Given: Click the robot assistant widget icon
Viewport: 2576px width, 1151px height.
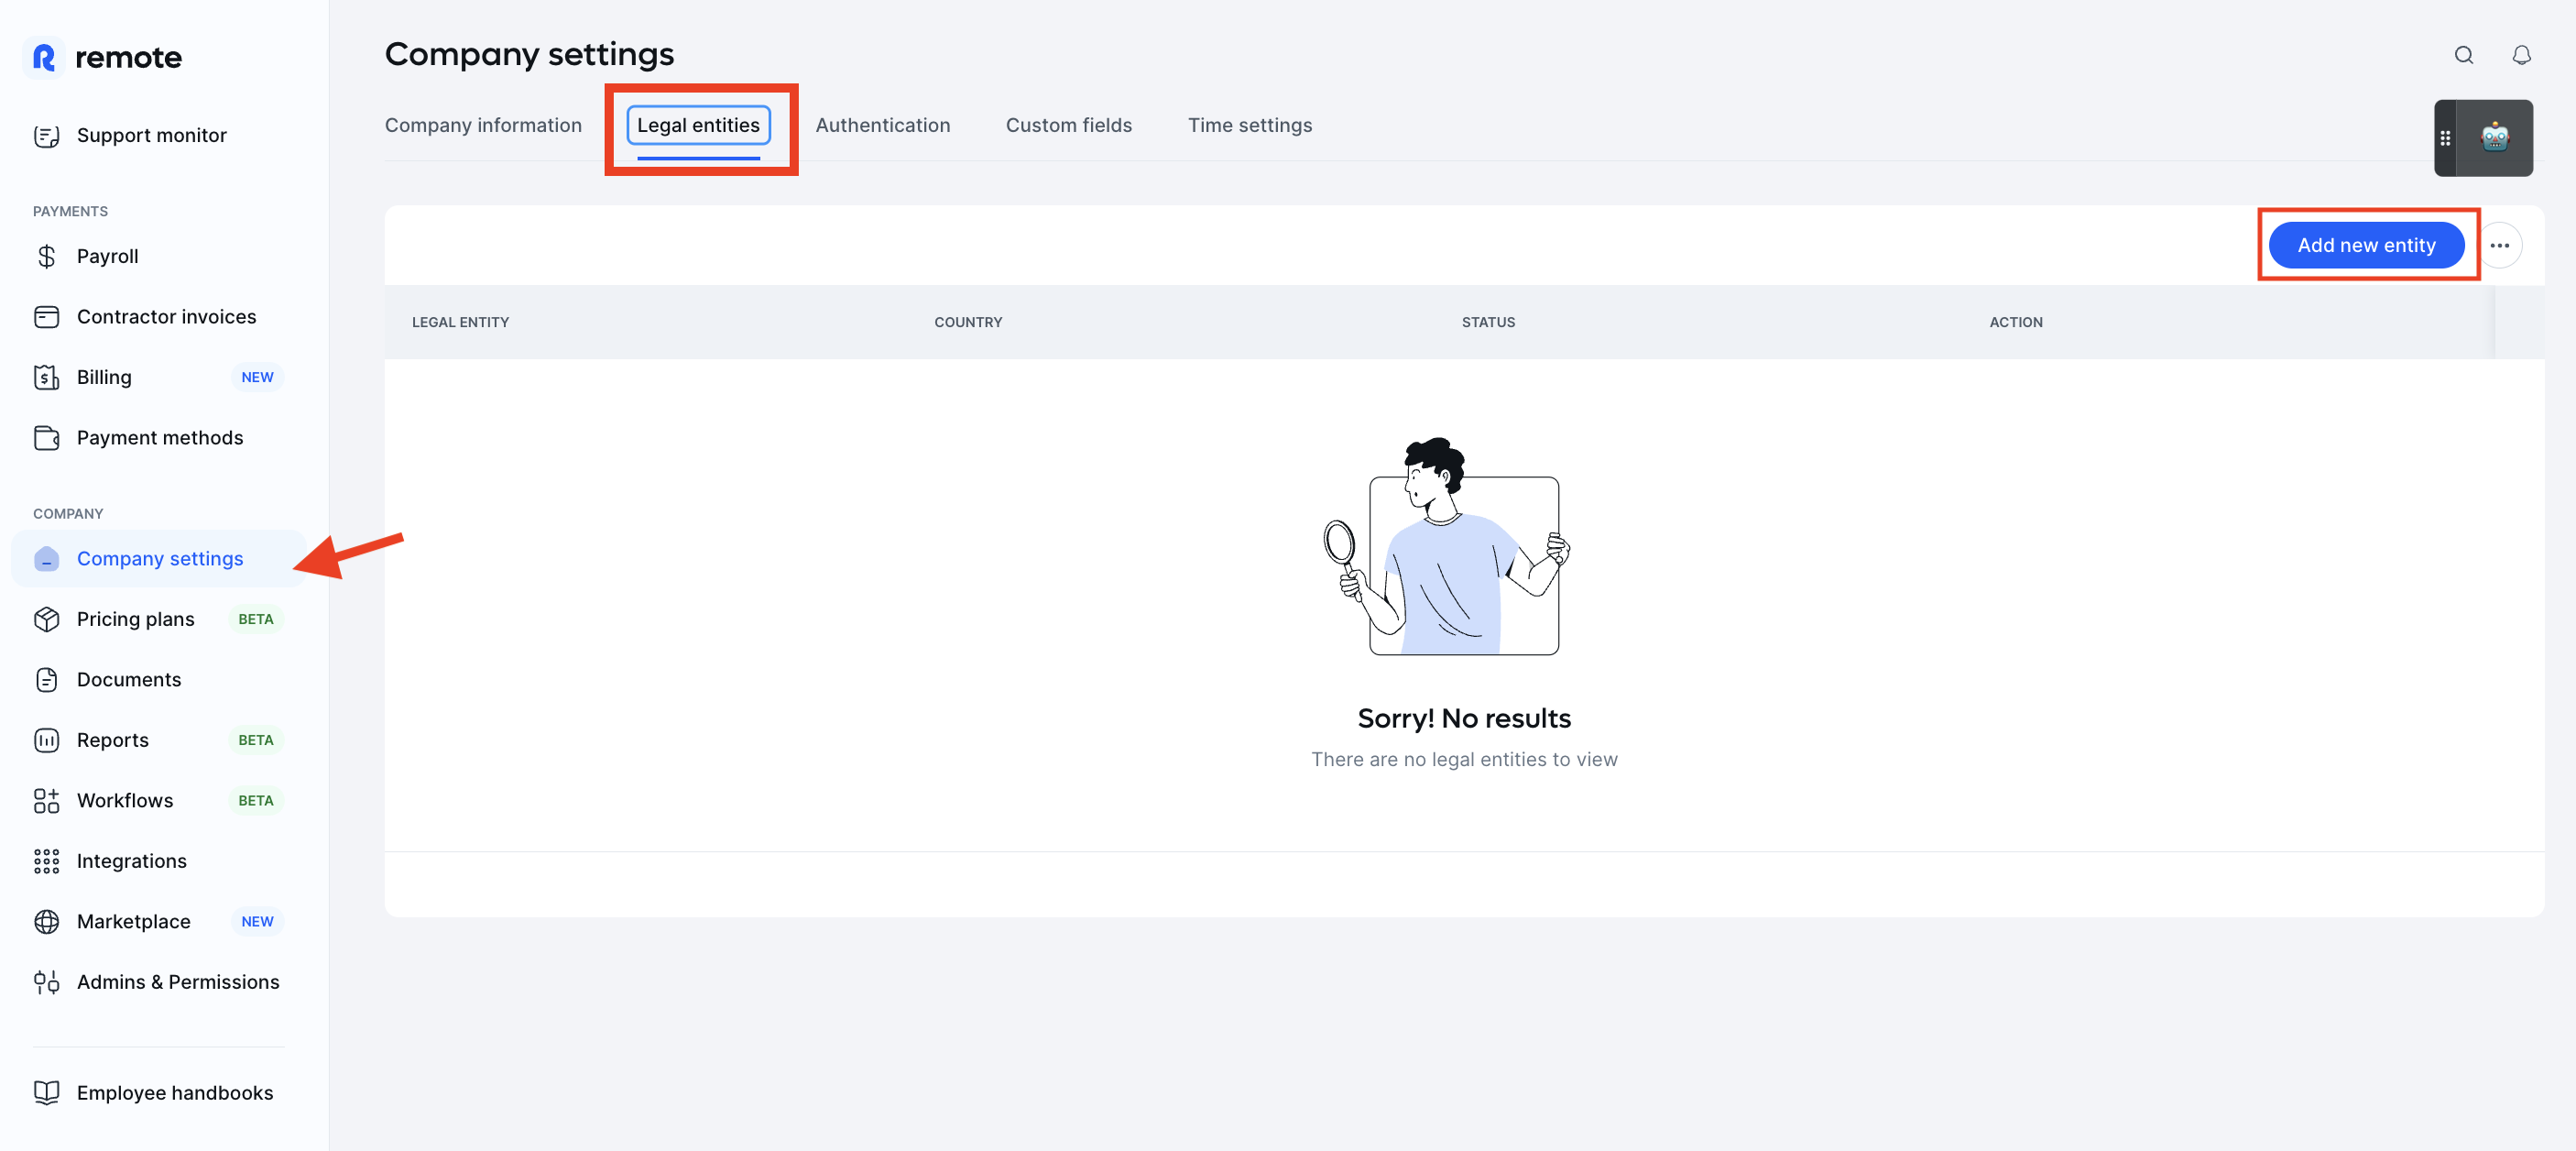Looking at the screenshot, I should point(2494,138).
